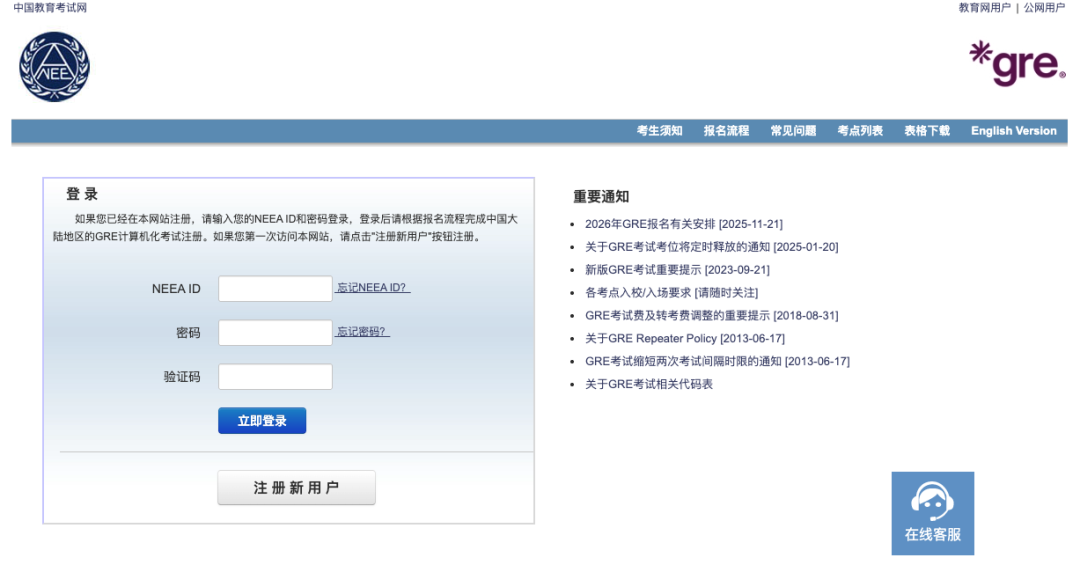Open 关于GRE Repeater Policy notice
The image size is (1080, 565).
click(x=685, y=338)
